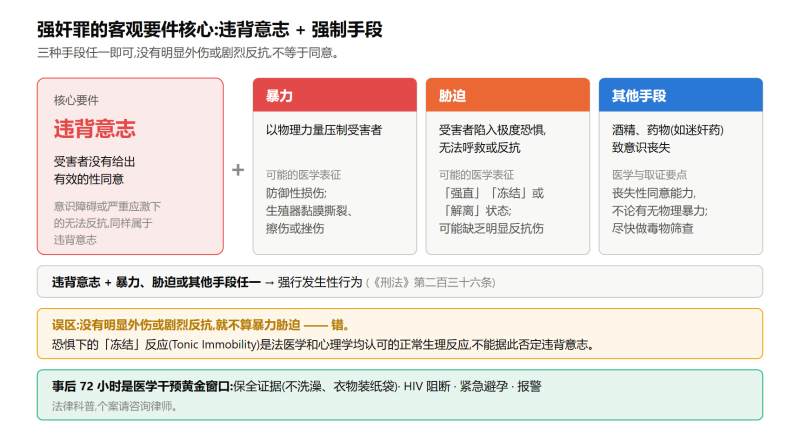The image size is (800, 433).
Task: Click the line '酒精、药物(如迷奸药)'
Action: tap(667, 130)
